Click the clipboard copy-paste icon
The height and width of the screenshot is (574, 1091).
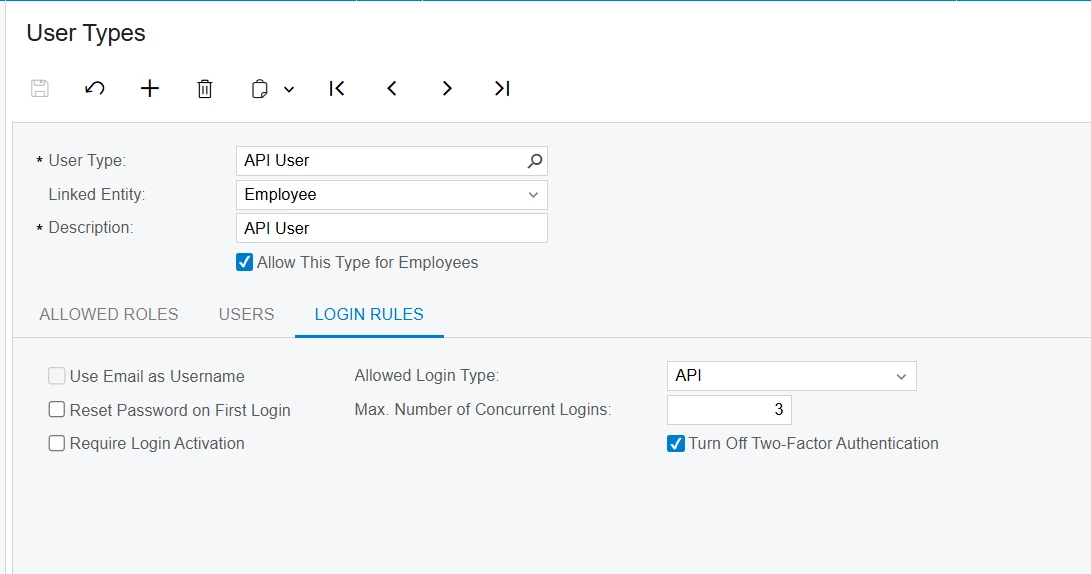[260, 89]
